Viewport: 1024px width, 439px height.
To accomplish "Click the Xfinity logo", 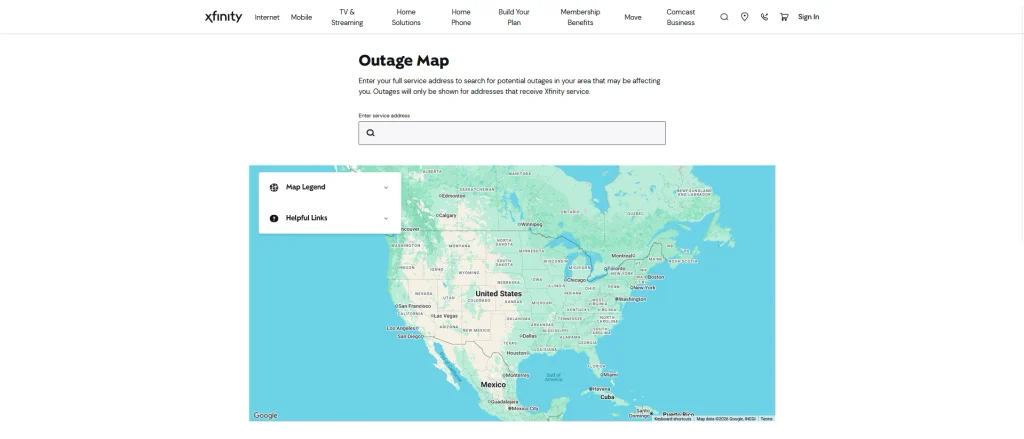I will [223, 17].
